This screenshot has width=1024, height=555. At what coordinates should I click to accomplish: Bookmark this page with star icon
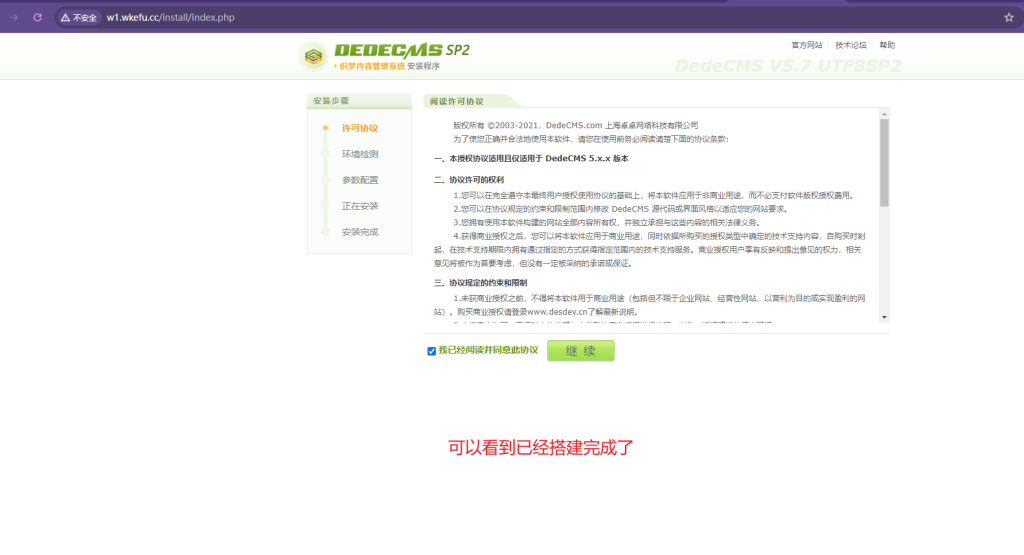point(1008,17)
